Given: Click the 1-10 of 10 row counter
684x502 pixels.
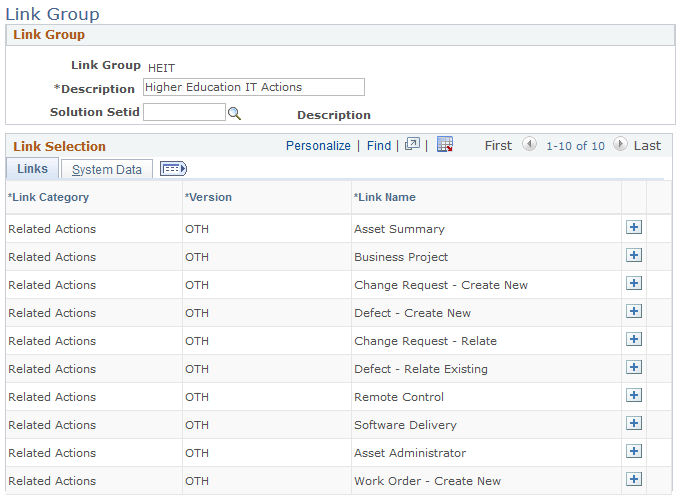Looking at the screenshot, I should 575,146.
